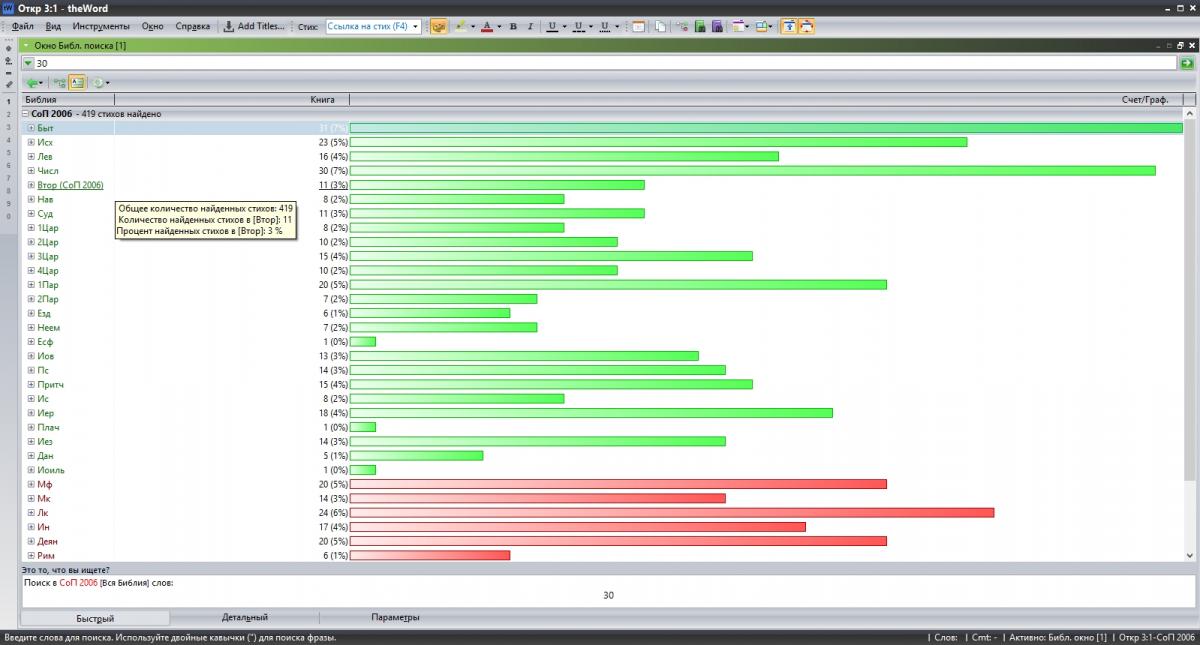This screenshot has width=1200, height=645.
Task: Click the yellow highlighter toolbar icon
Action: [x=459, y=27]
